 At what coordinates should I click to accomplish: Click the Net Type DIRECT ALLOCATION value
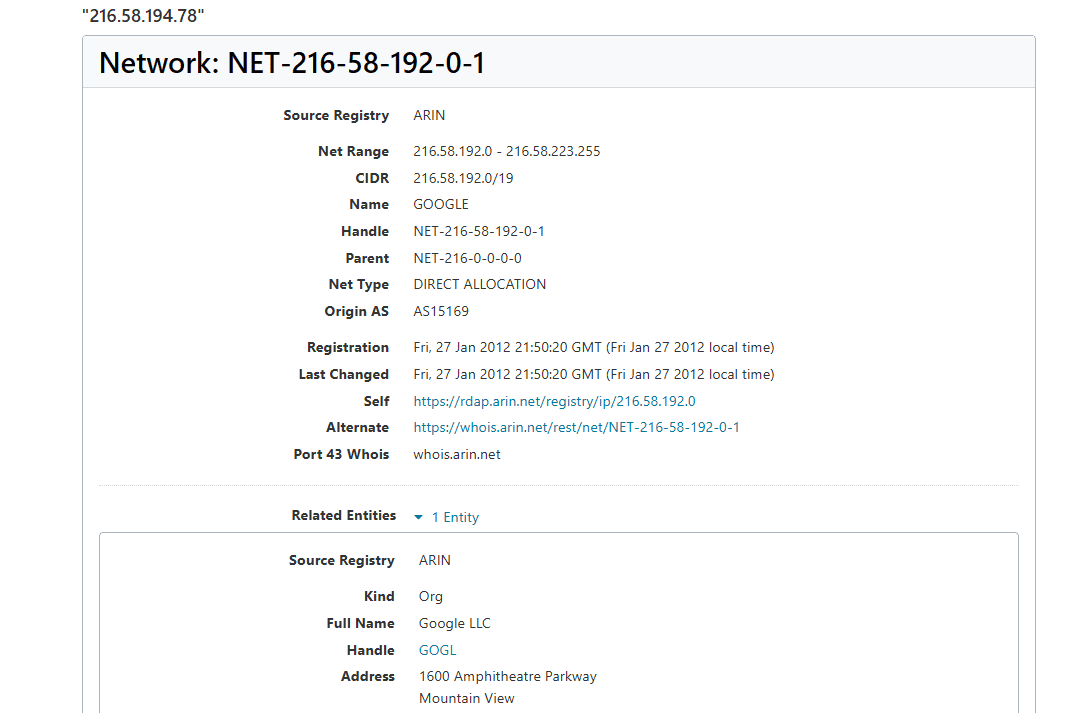pos(479,284)
